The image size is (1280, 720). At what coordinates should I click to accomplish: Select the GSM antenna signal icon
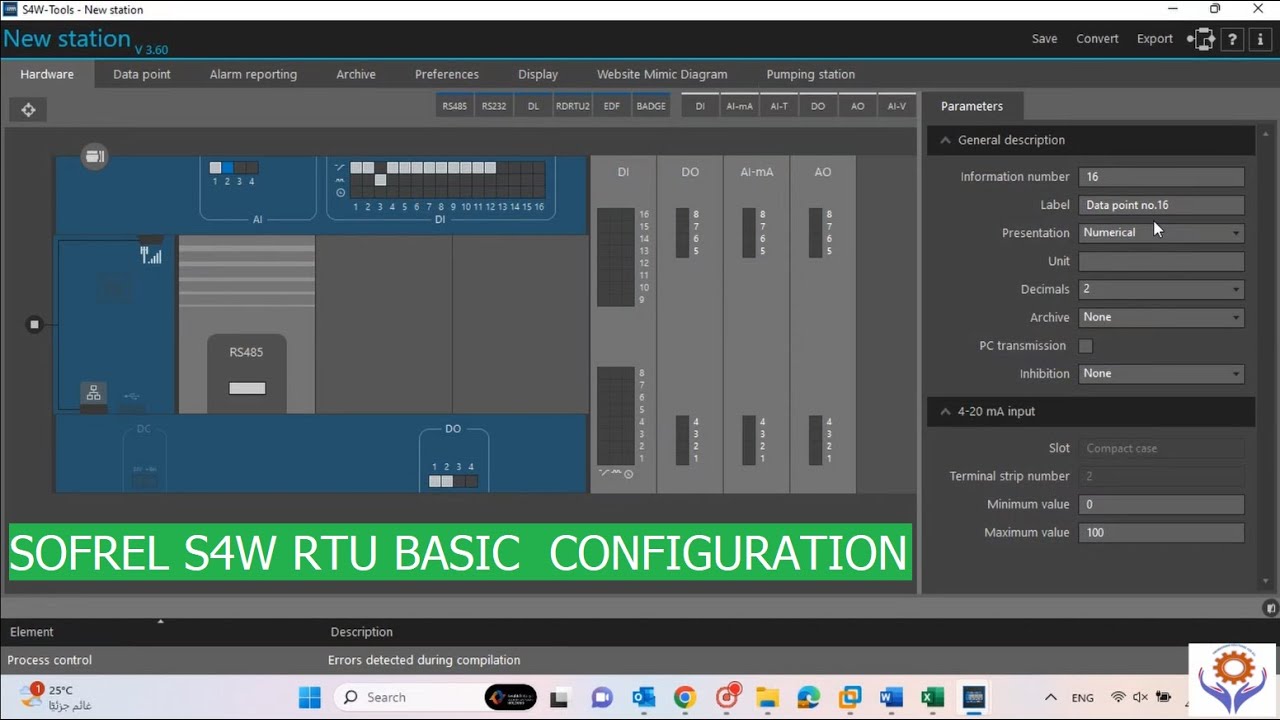click(x=151, y=256)
